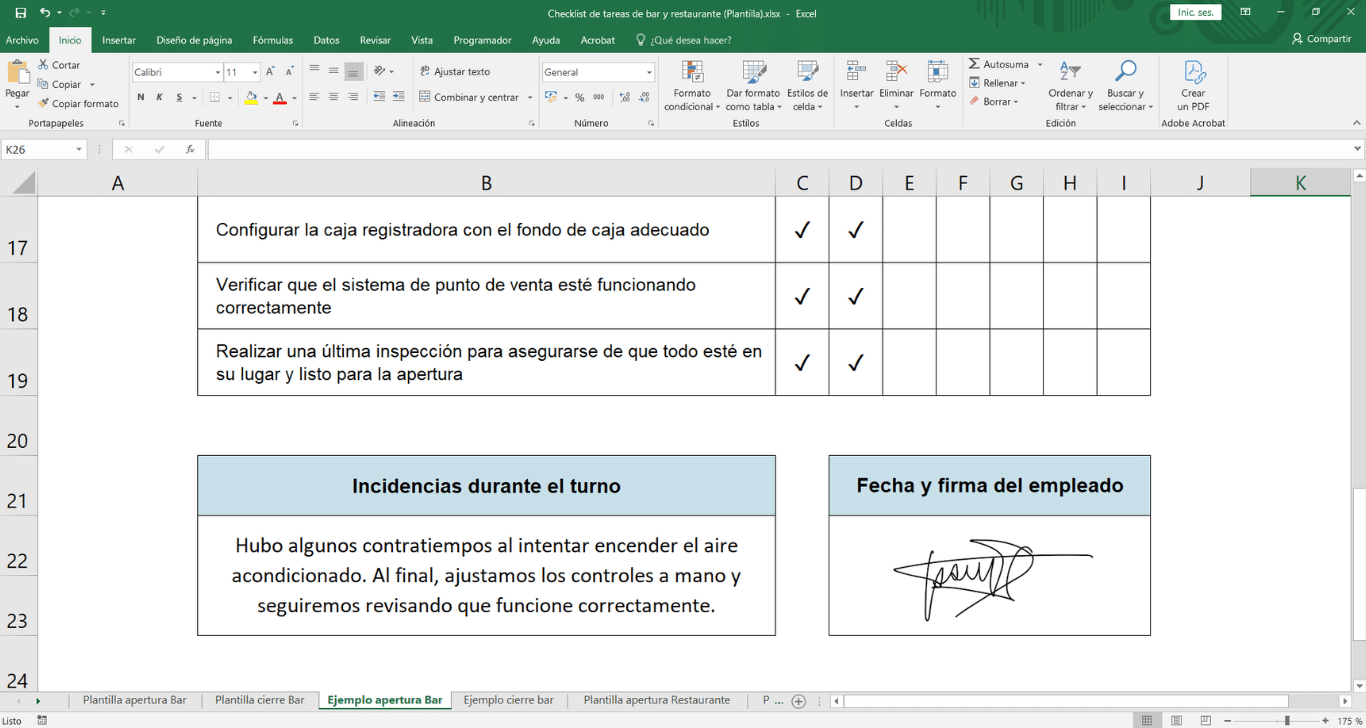Click the Insert Function fx icon
Viewport: 1366px width, 728px height.
tap(190, 149)
